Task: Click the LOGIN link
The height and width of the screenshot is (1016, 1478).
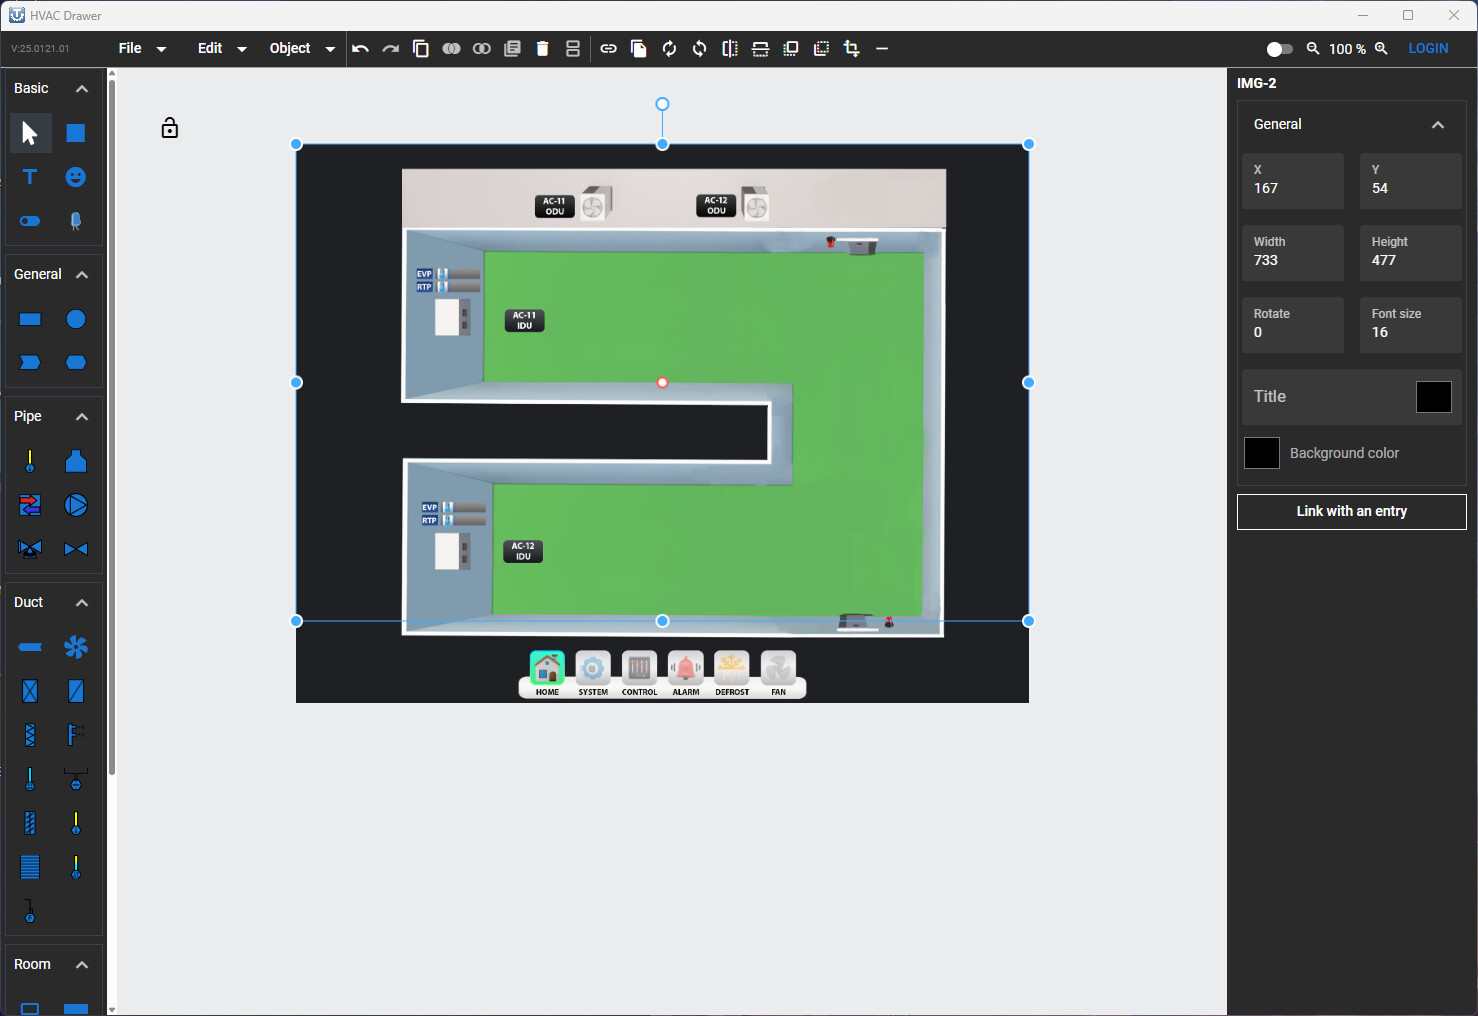Action: coord(1427,49)
